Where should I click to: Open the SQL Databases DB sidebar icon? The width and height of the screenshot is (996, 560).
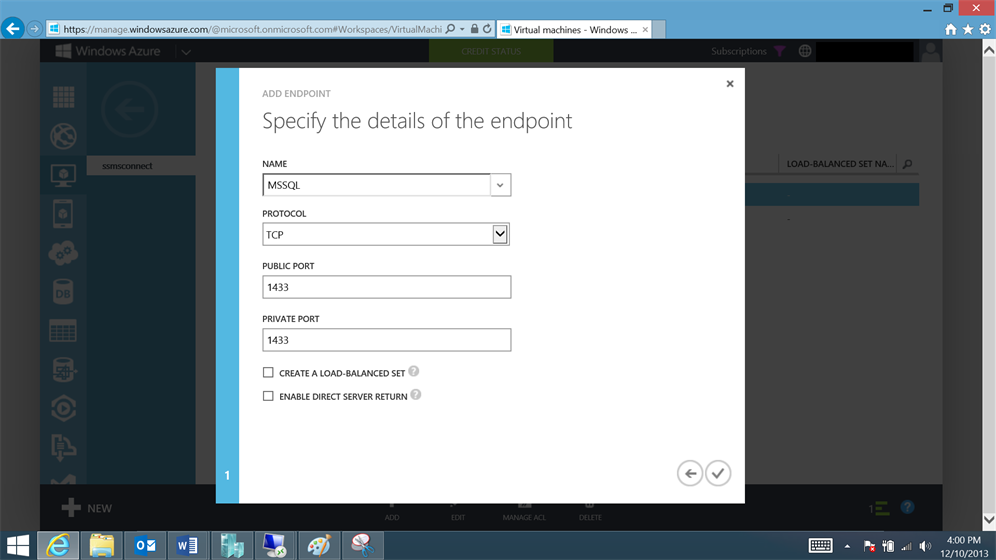click(x=64, y=292)
